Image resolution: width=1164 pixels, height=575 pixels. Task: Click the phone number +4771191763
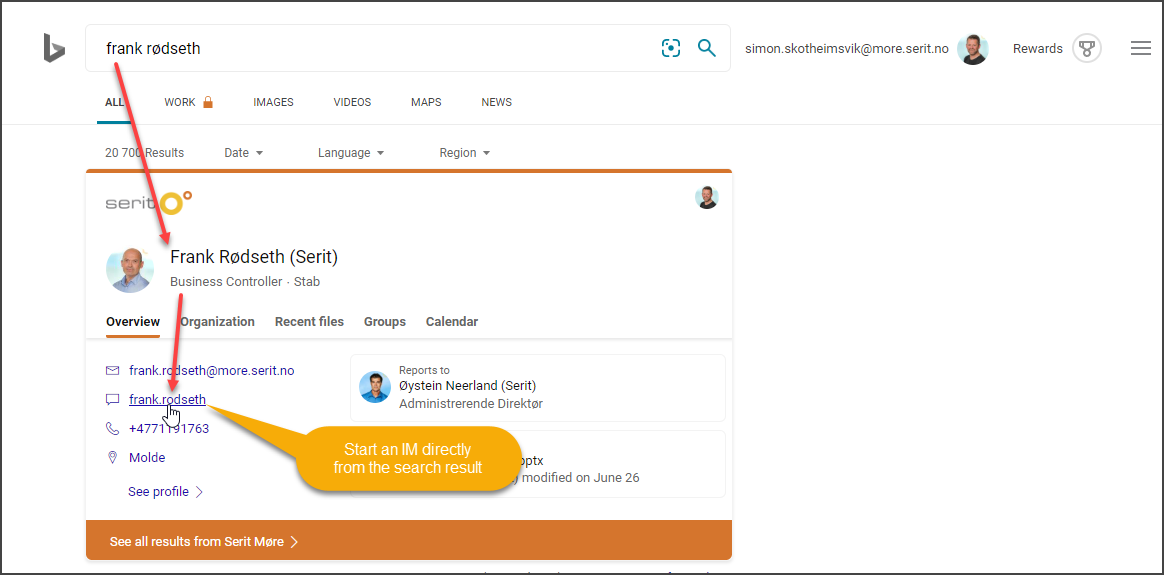169,428
